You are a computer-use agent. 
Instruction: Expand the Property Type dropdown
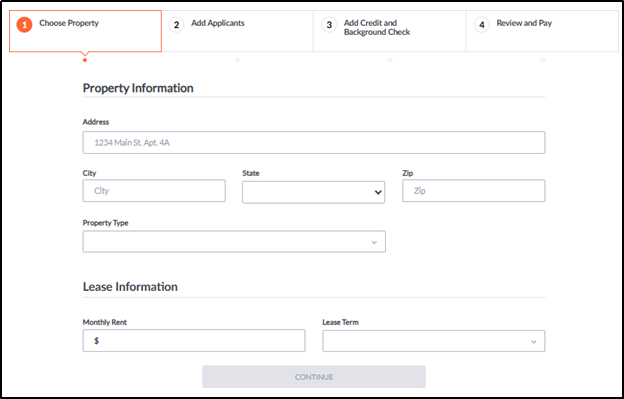pos(234,241)
